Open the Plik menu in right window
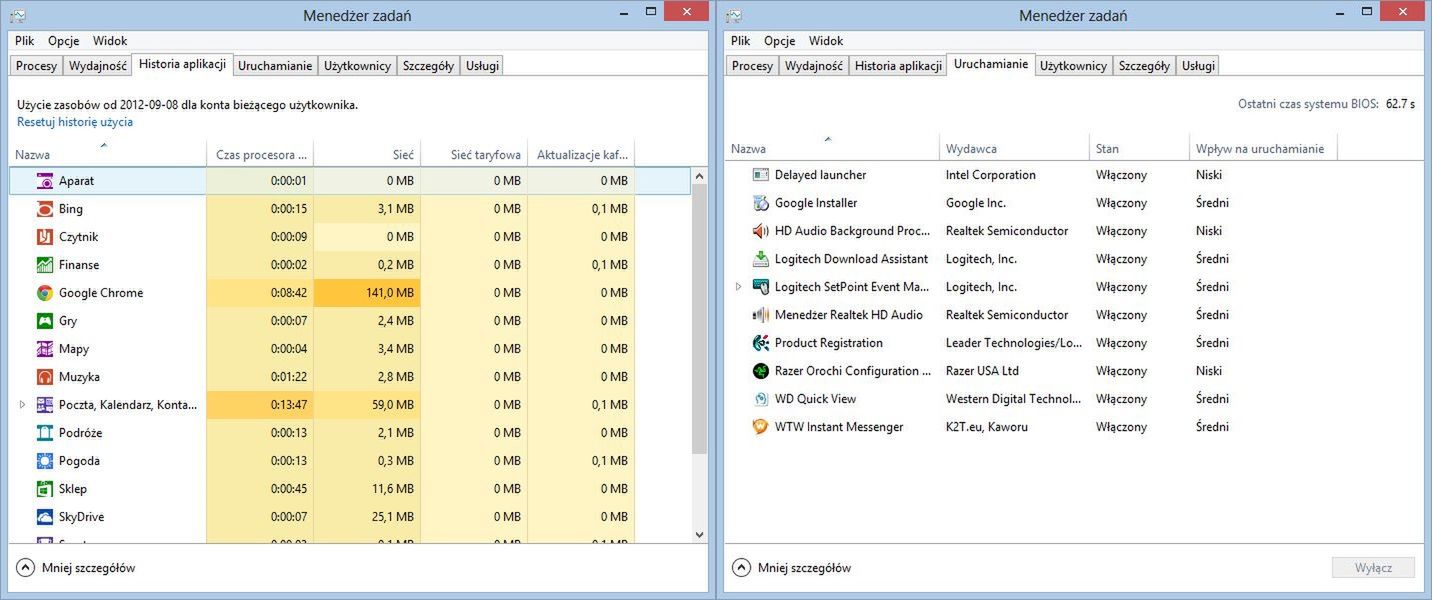1432x600 pixels. click(x=741, y=41)
